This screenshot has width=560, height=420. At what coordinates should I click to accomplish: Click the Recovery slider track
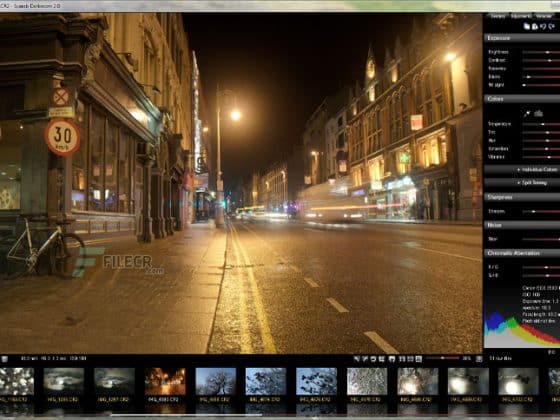point(541,69)
